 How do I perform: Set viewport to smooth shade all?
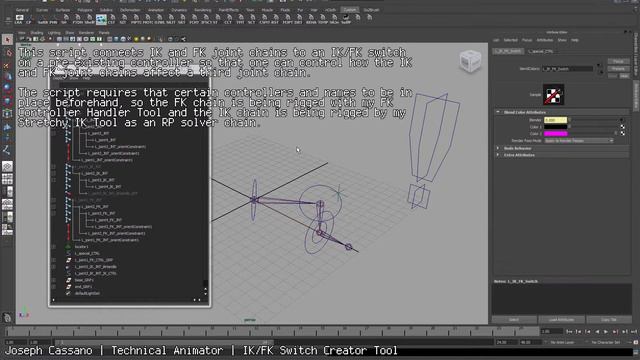coord(116,39)
